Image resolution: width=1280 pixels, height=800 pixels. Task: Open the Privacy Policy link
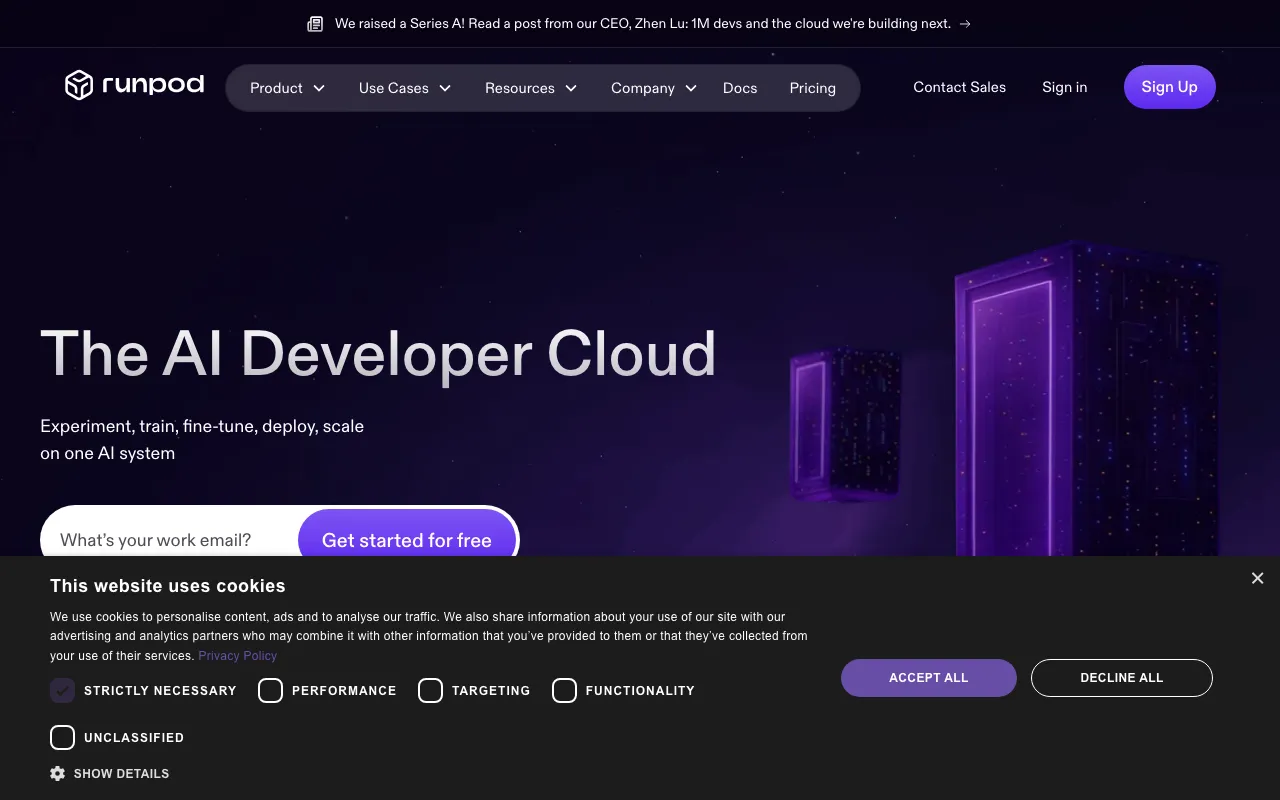(237, 656)
